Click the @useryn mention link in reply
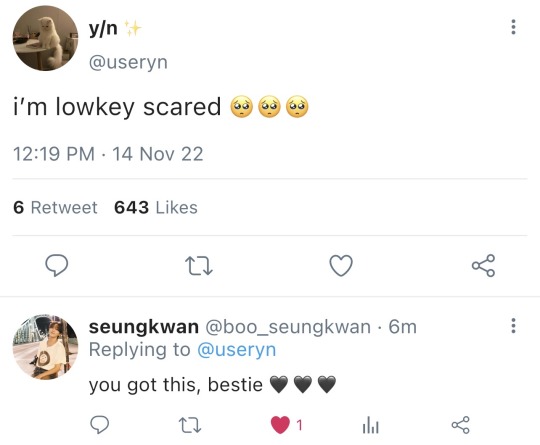The height and width of the screenshot is (445, 540). [237, 350]
